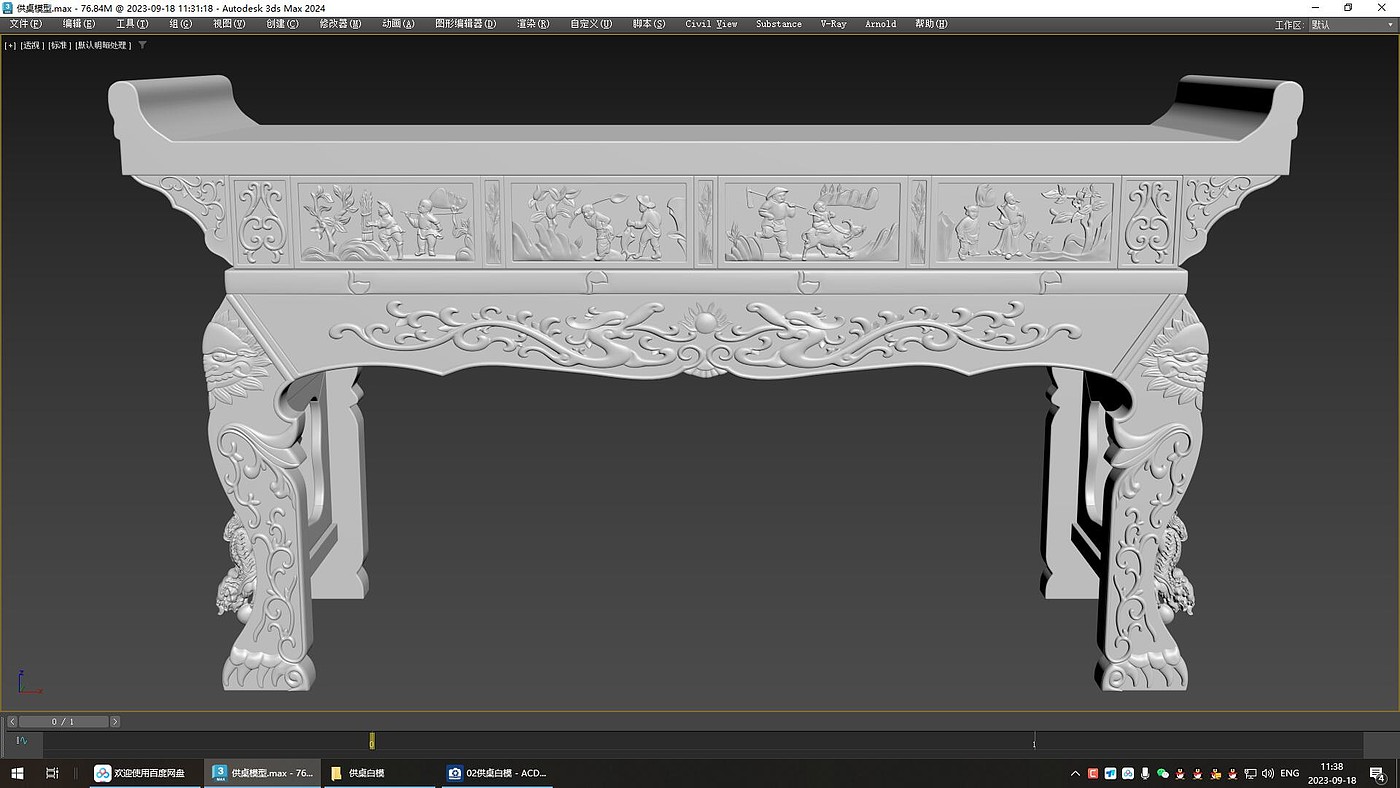
Task: Open the notification center icon
Action: (1379, 773)
